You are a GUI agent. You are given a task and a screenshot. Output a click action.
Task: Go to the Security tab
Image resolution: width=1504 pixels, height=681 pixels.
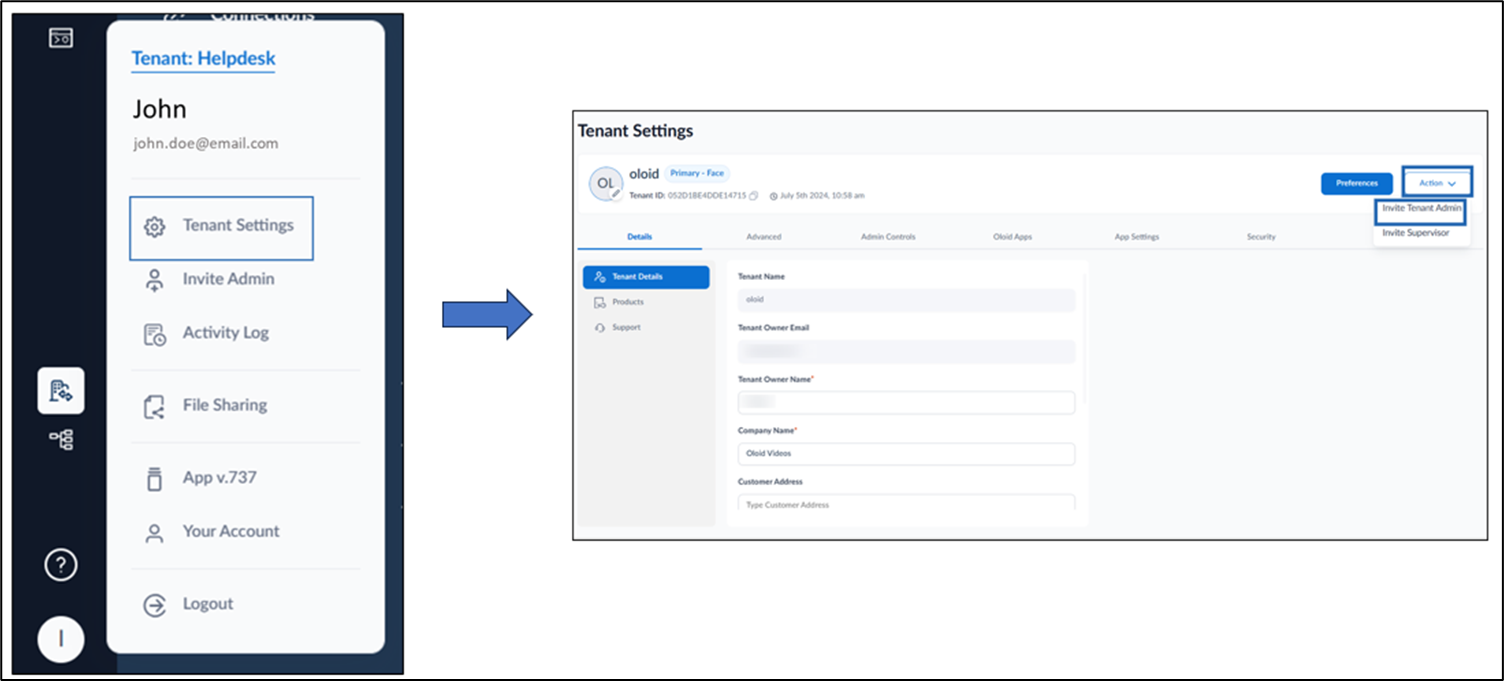pyautogui.click(x=1261, y=237)
